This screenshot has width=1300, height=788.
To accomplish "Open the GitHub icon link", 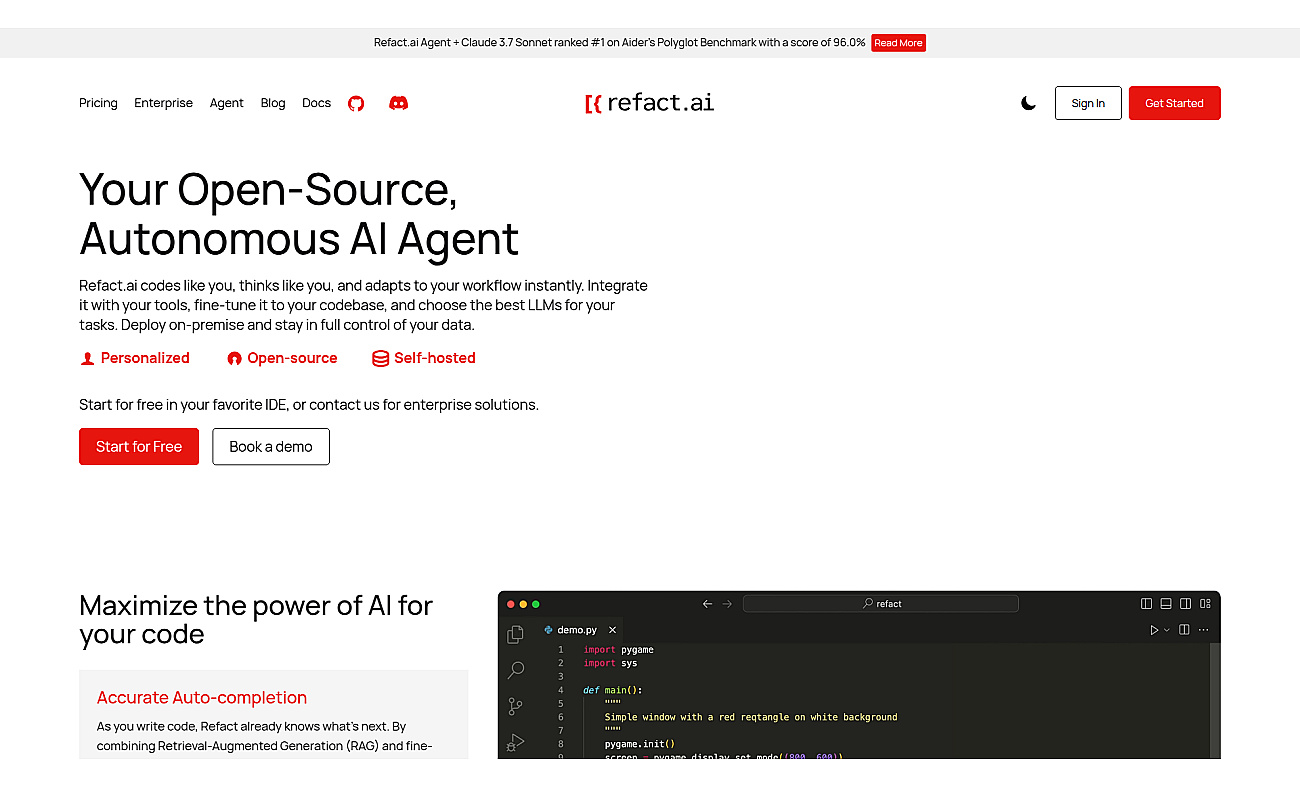I will (x=356, y=103).
